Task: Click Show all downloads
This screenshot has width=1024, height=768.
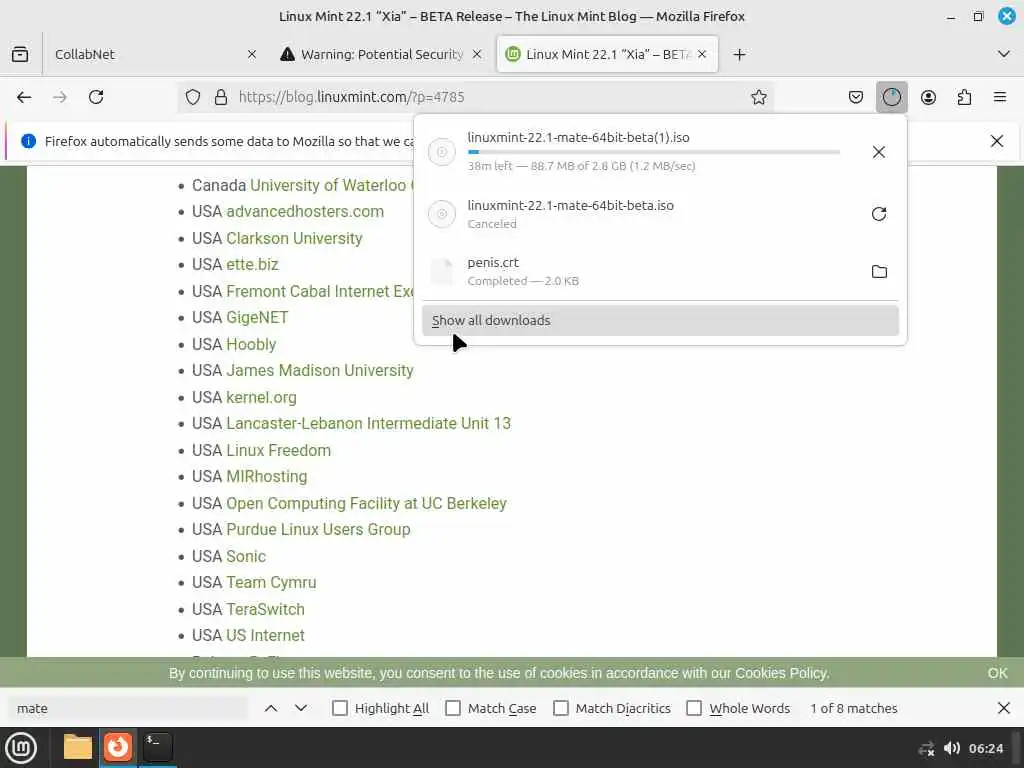Action: [x=660, y=320]
